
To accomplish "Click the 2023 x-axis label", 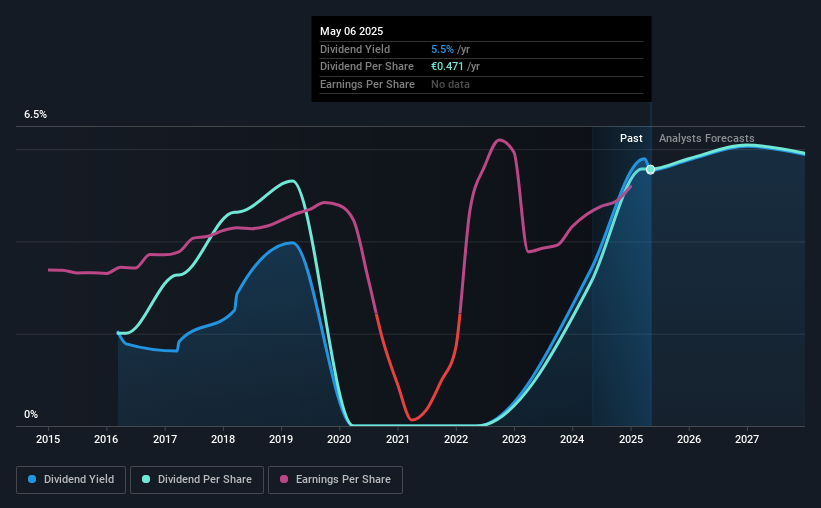I will [514, 439].
